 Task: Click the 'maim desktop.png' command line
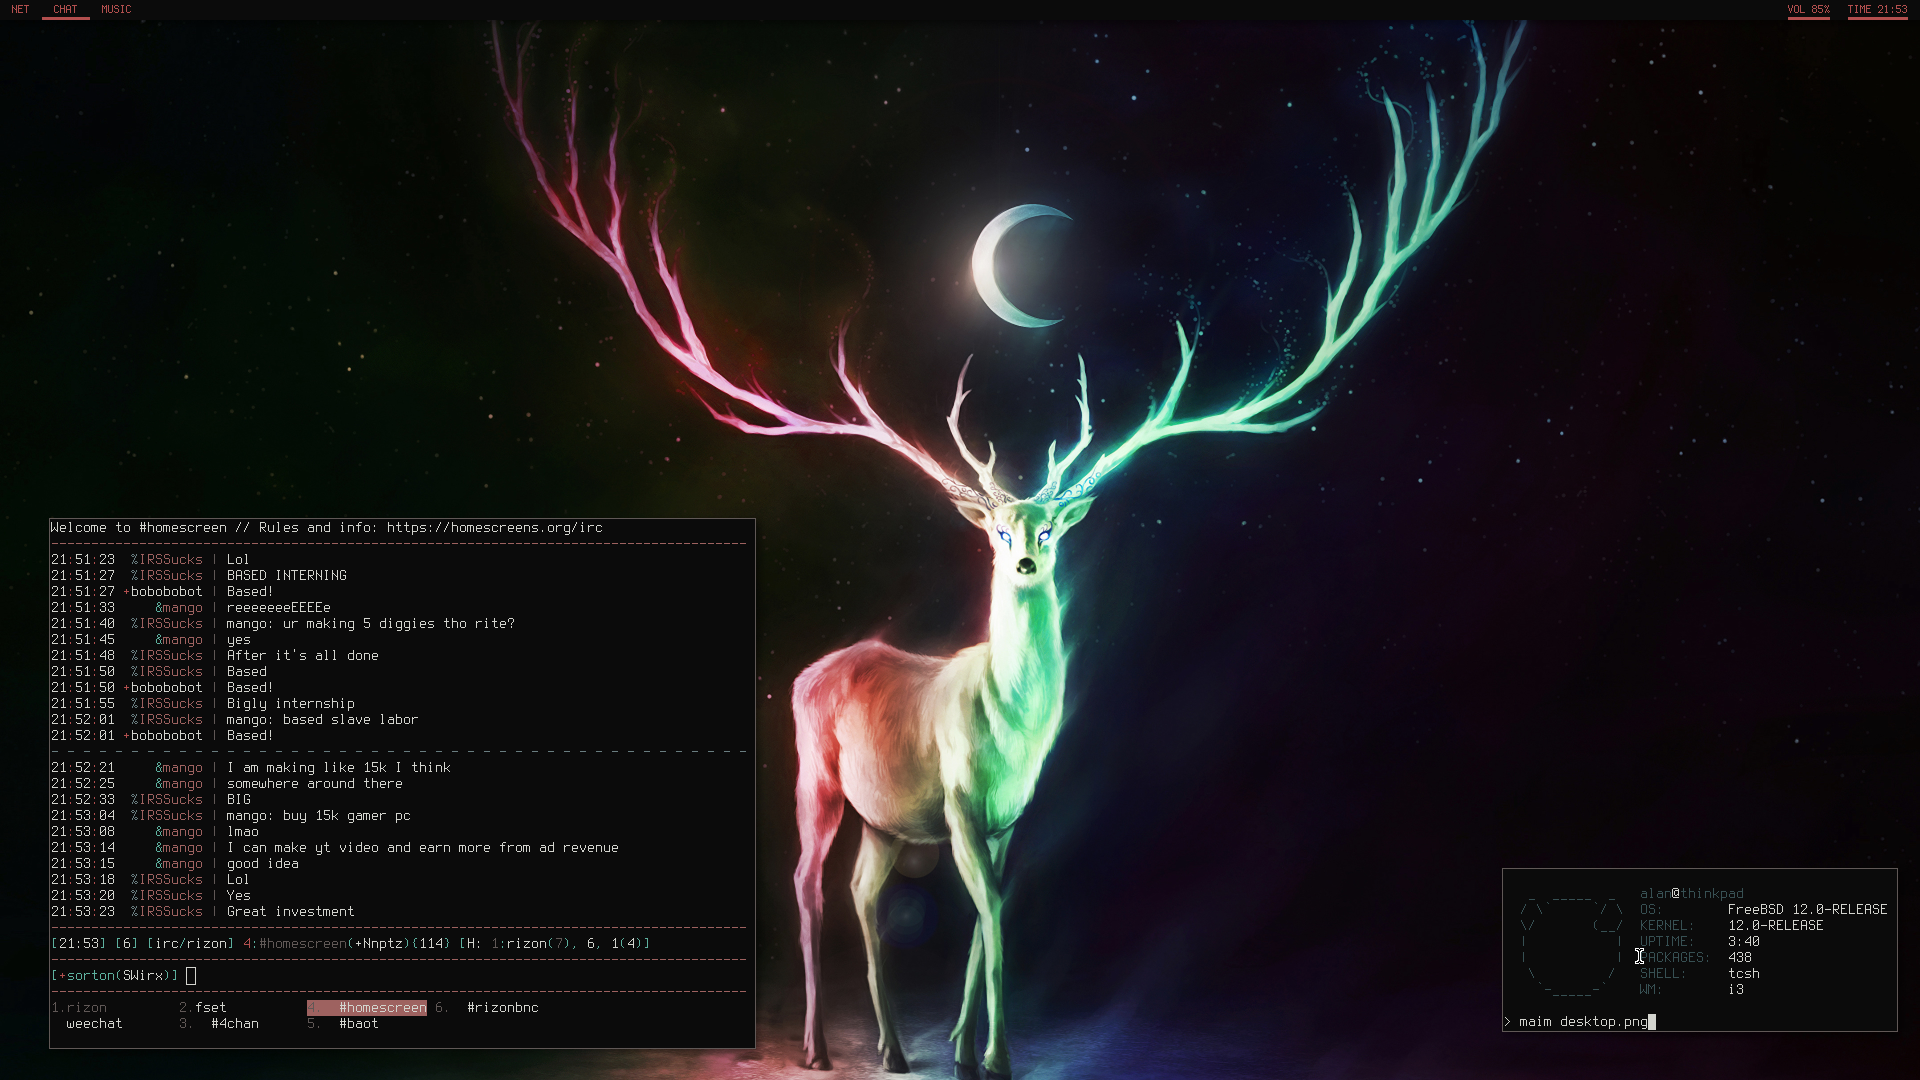point(1583,1021)
